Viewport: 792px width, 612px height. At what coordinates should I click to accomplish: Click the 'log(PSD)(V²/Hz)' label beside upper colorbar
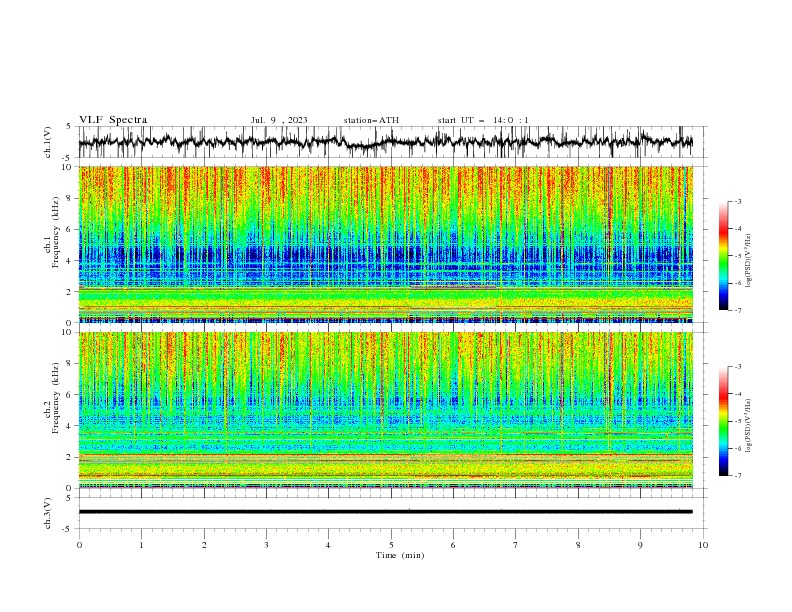point(748,261)
